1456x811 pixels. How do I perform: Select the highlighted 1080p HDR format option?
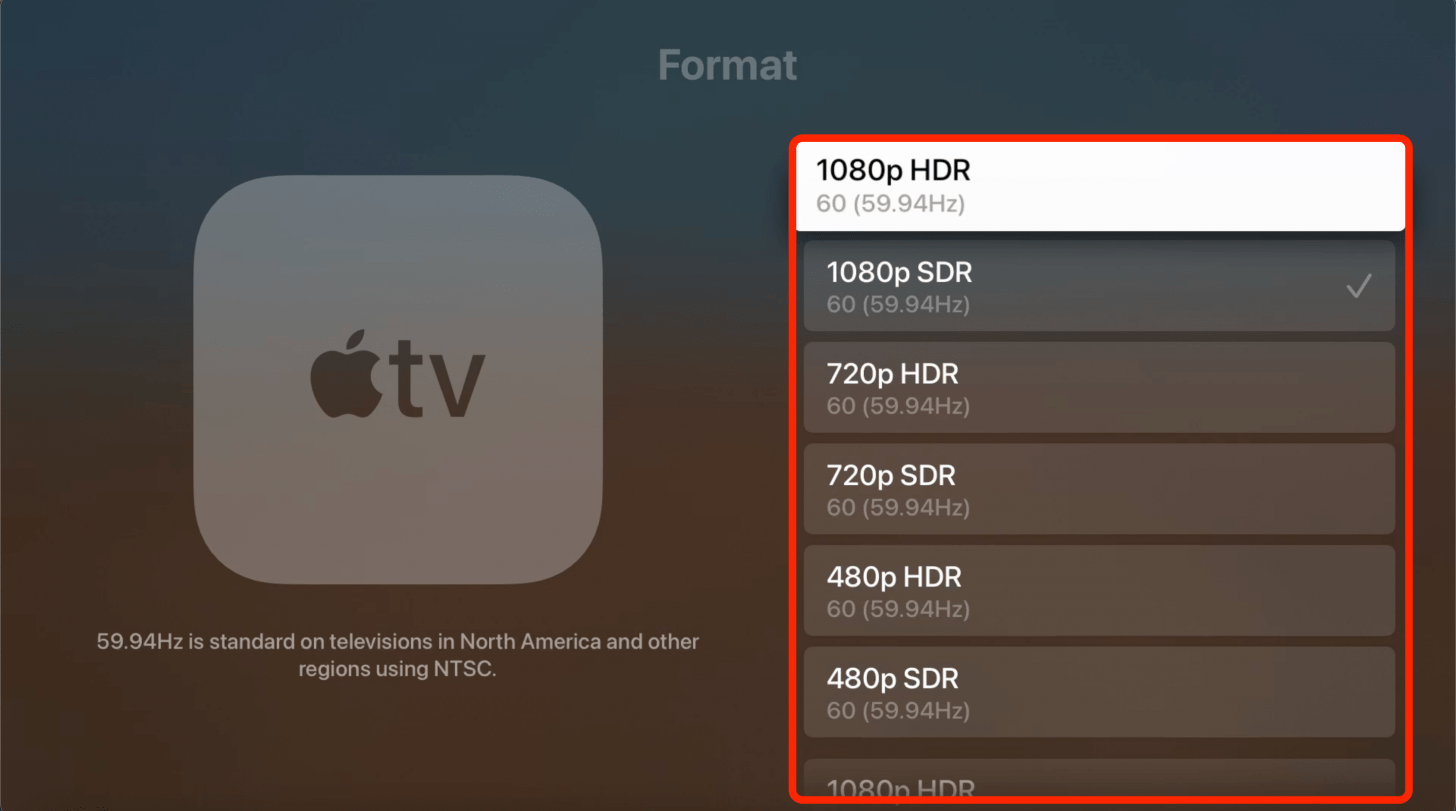1100,187
